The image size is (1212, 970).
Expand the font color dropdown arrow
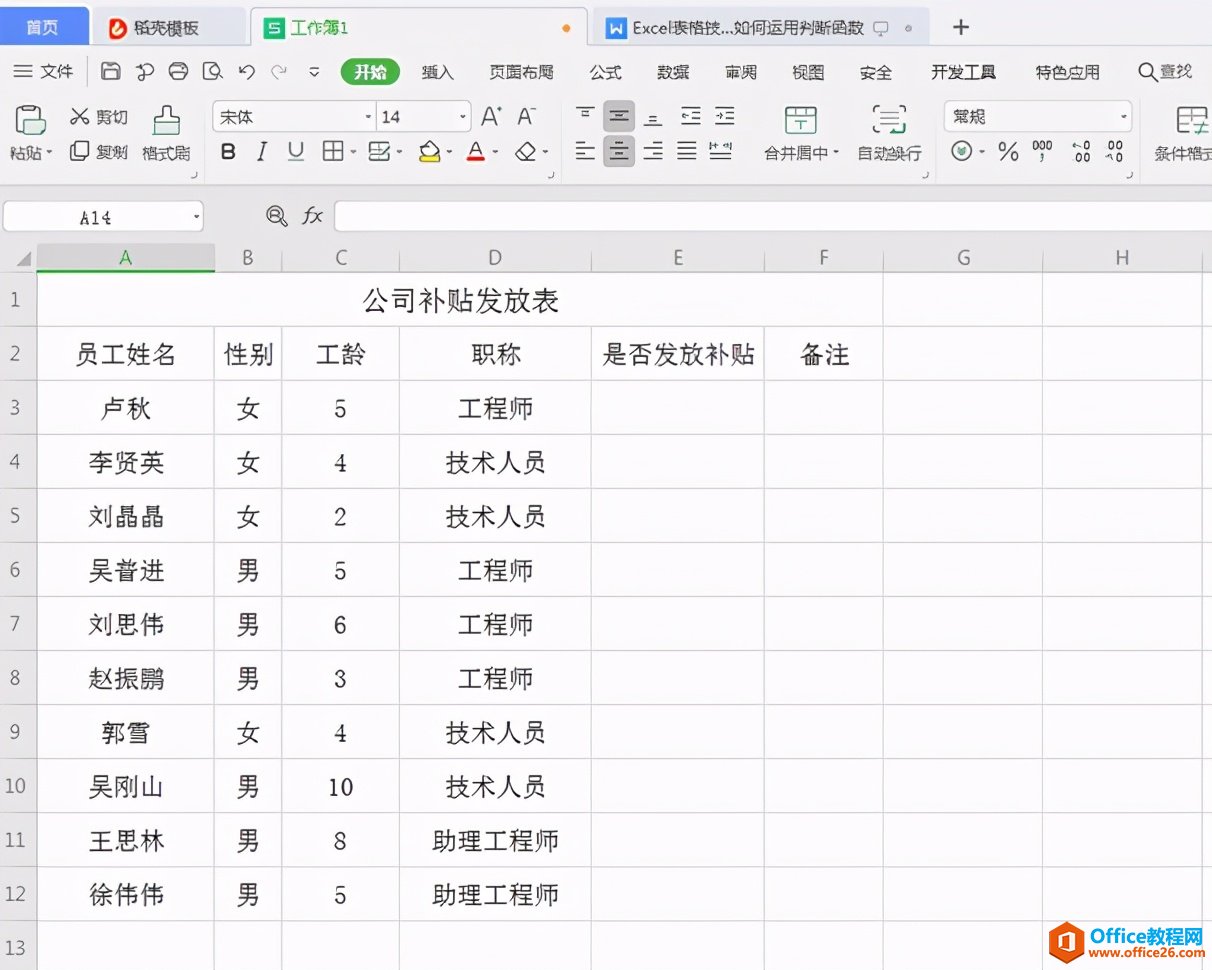[497, 153]
